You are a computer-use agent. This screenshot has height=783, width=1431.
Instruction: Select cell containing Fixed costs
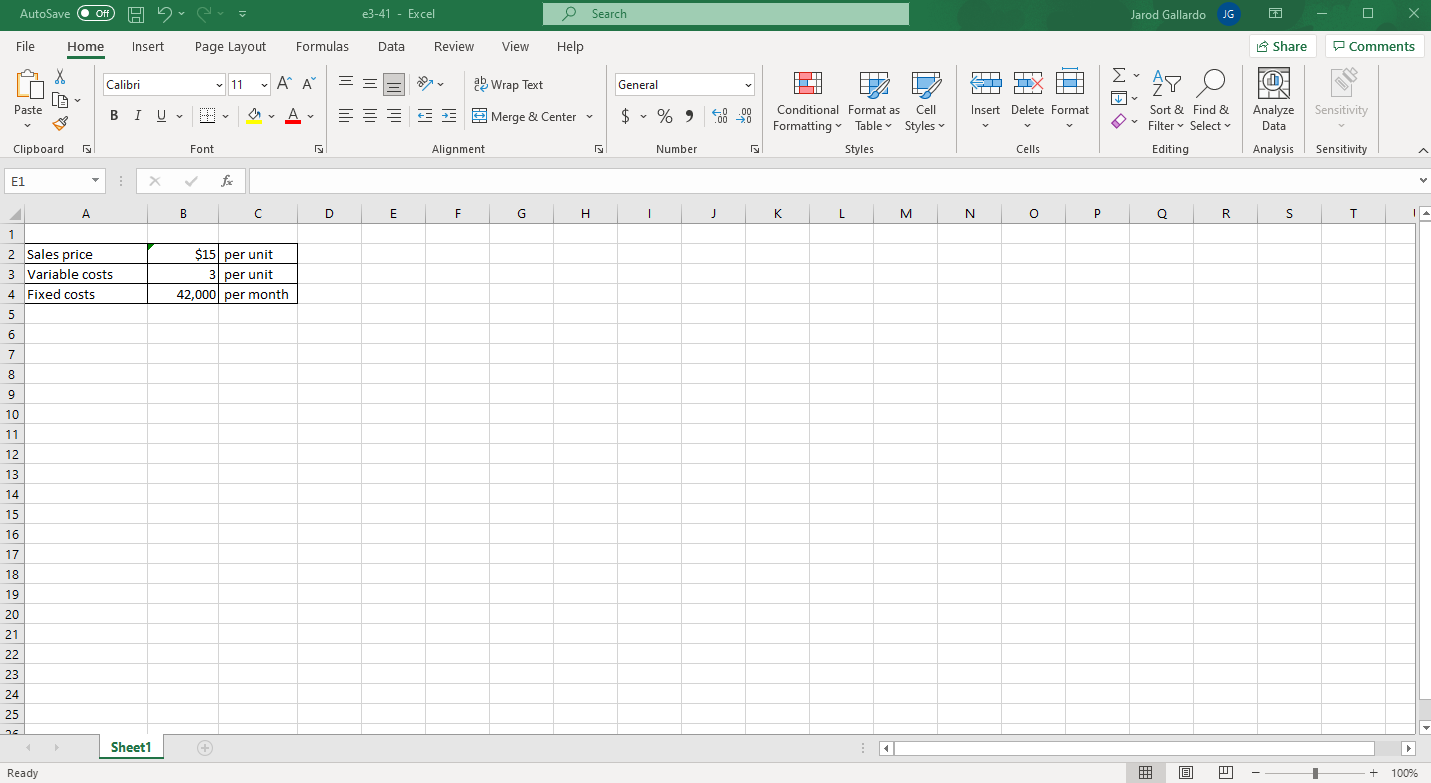click(86, 294)
